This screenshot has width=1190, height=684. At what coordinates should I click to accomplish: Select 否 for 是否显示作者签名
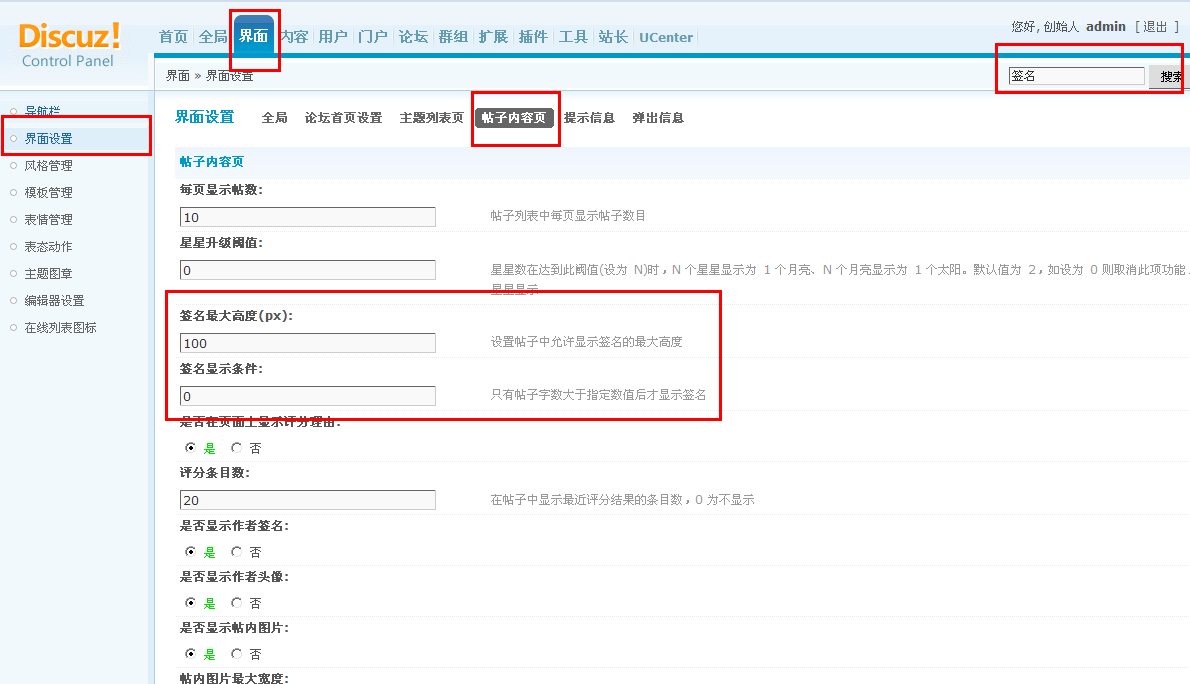point(237,552)
